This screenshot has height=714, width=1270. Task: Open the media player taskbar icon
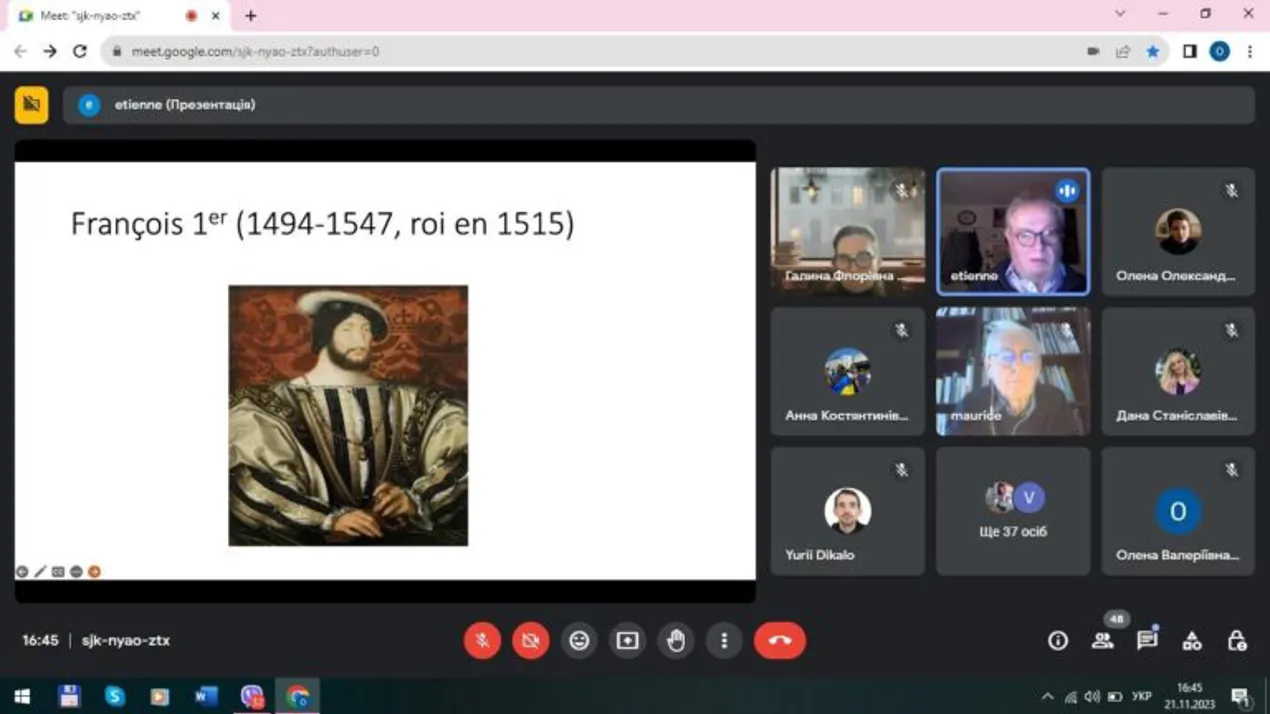pos(160,696)
